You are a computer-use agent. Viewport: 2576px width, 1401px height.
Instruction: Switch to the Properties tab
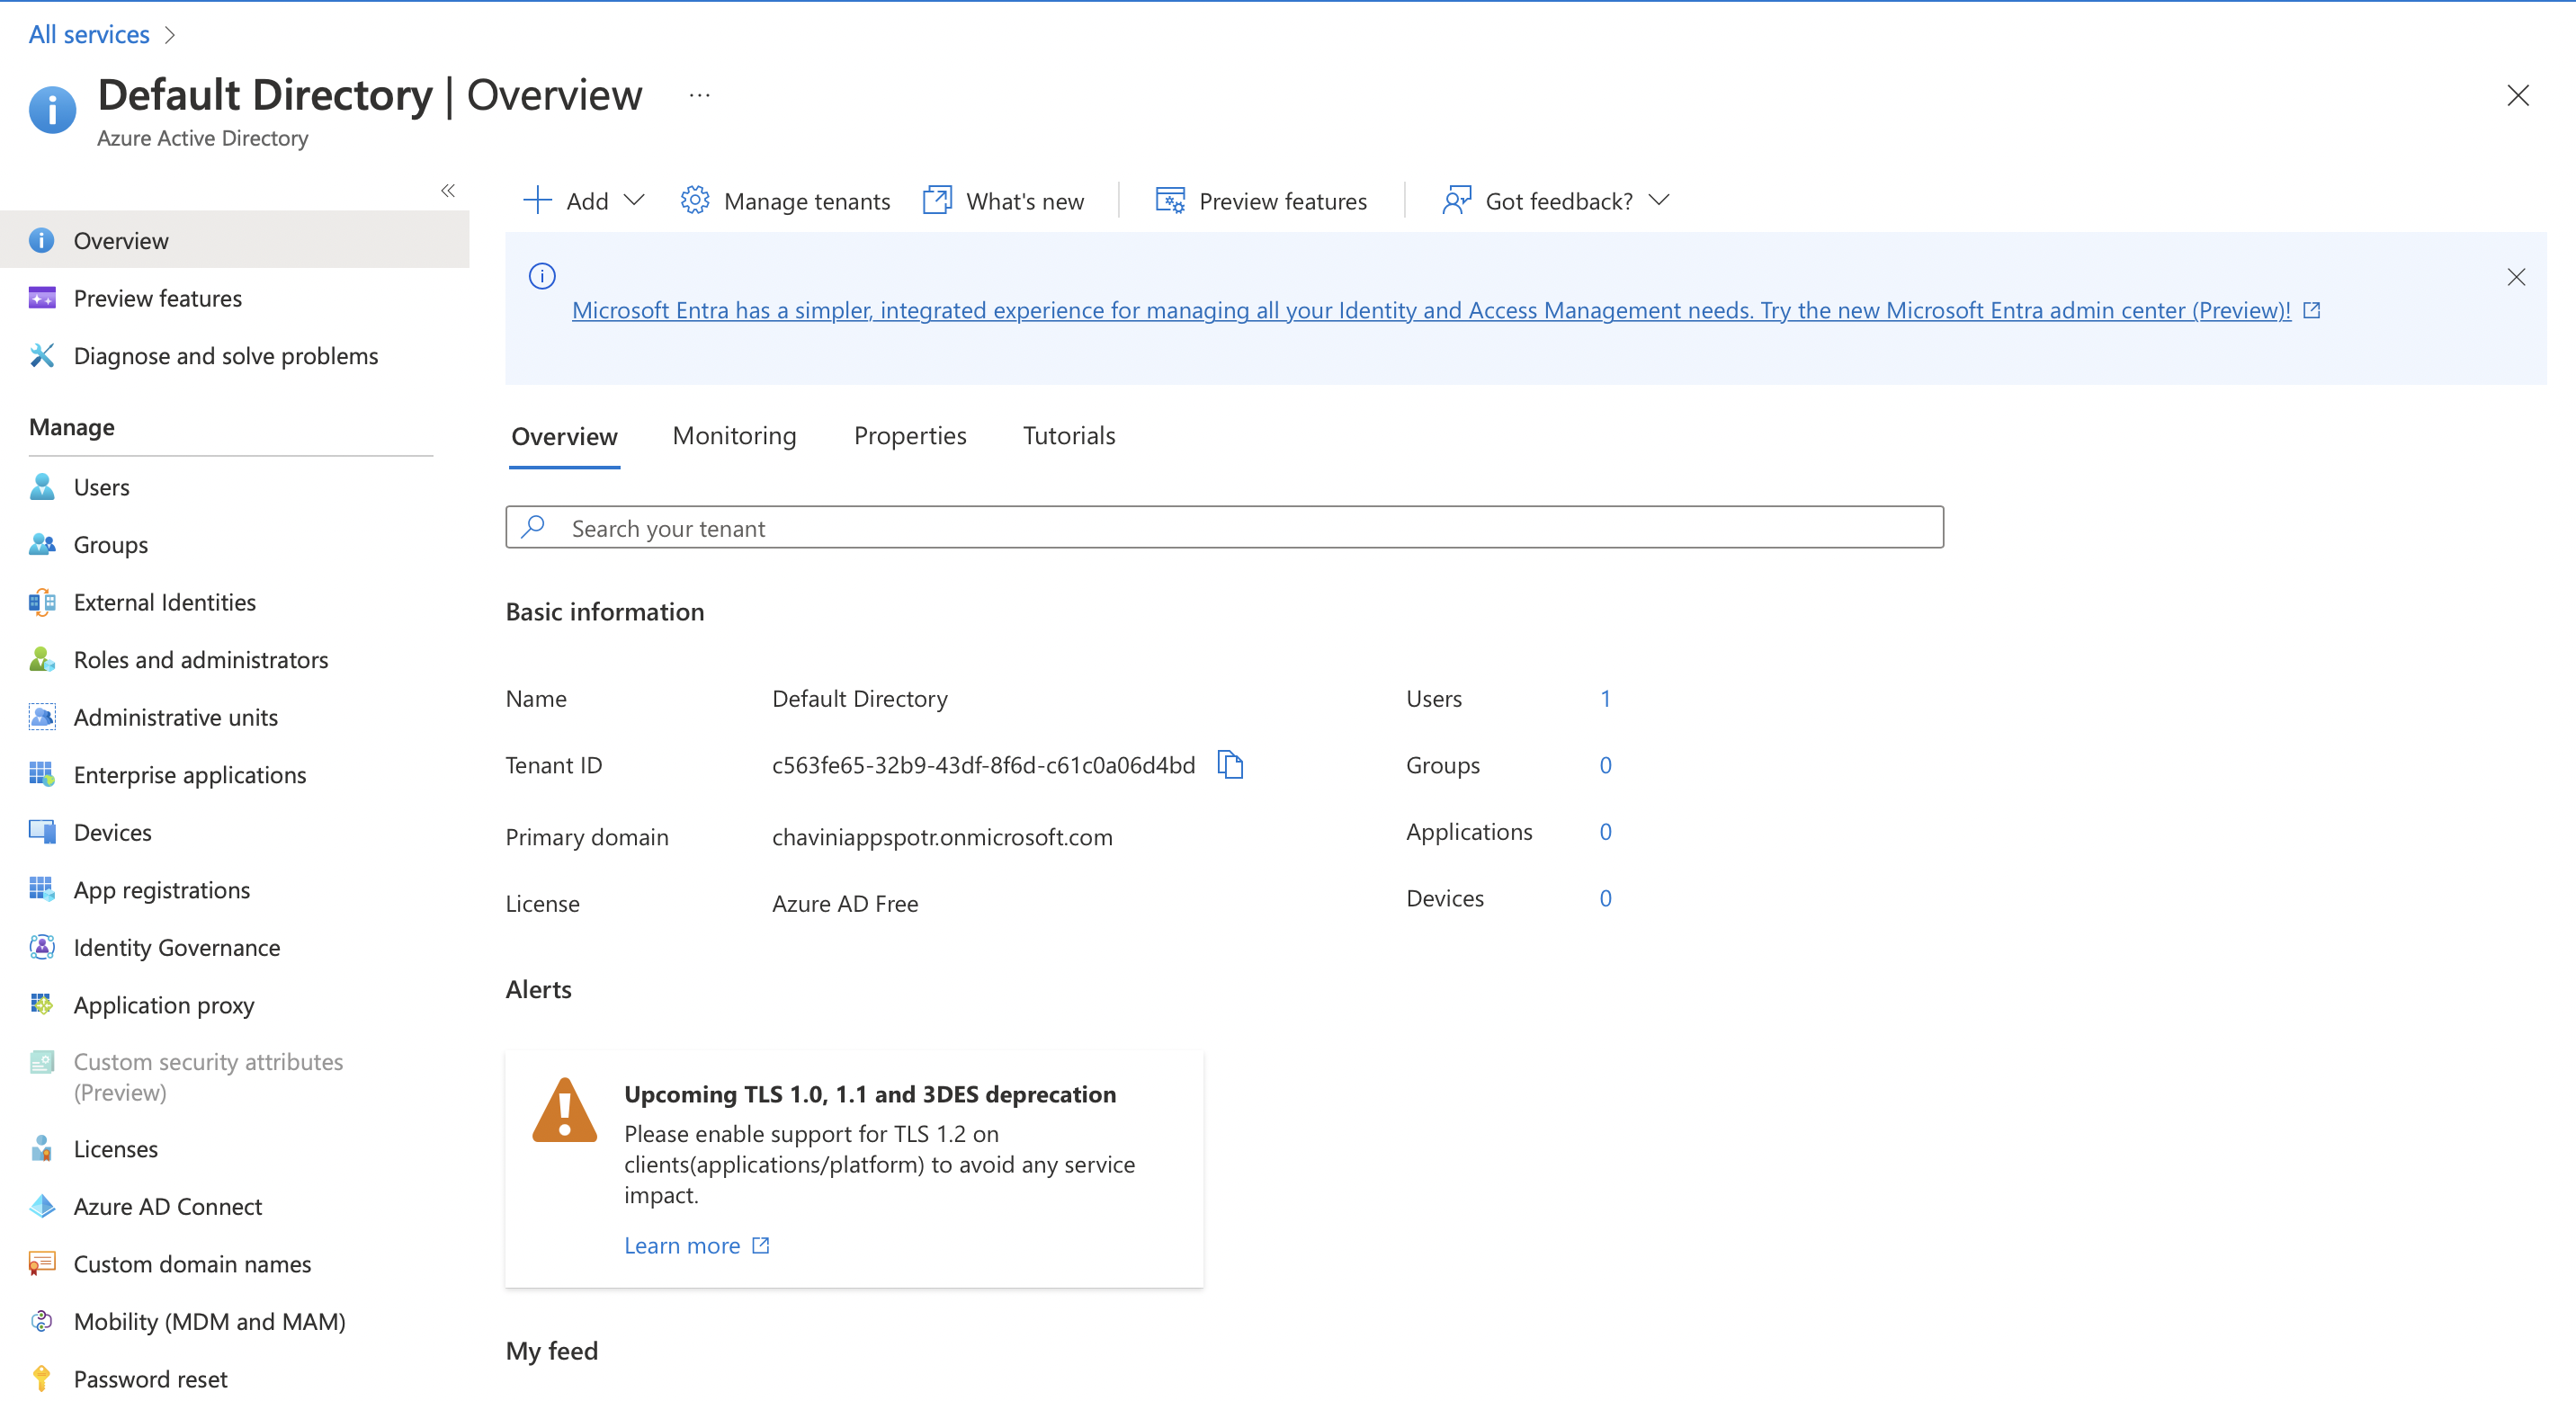pyautogui.click(x=910, y=436)
